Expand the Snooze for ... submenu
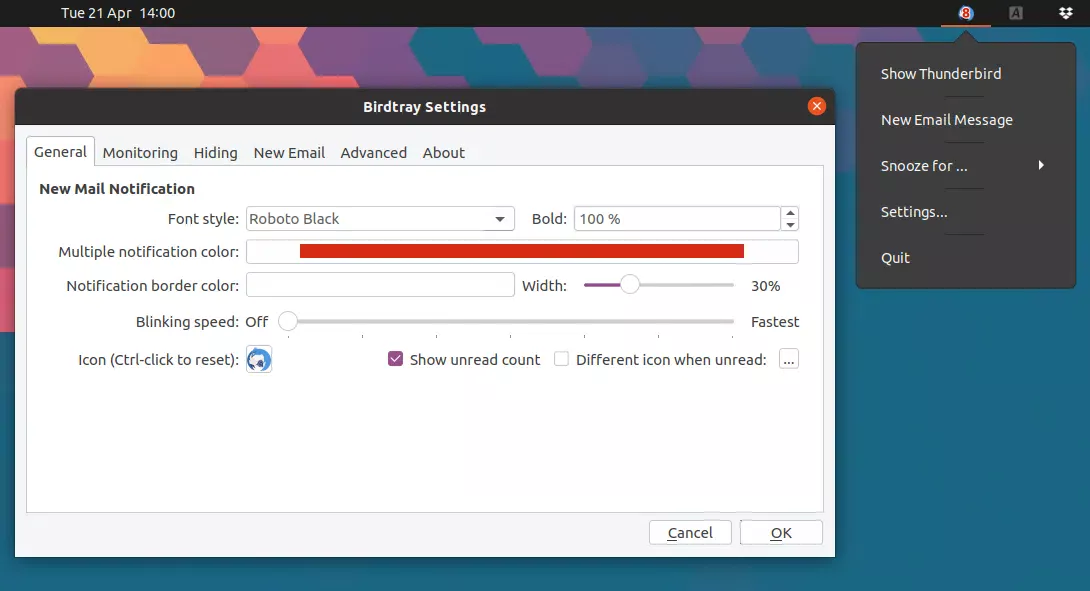This screenshot has width=1090, height=591. [966, 165]
